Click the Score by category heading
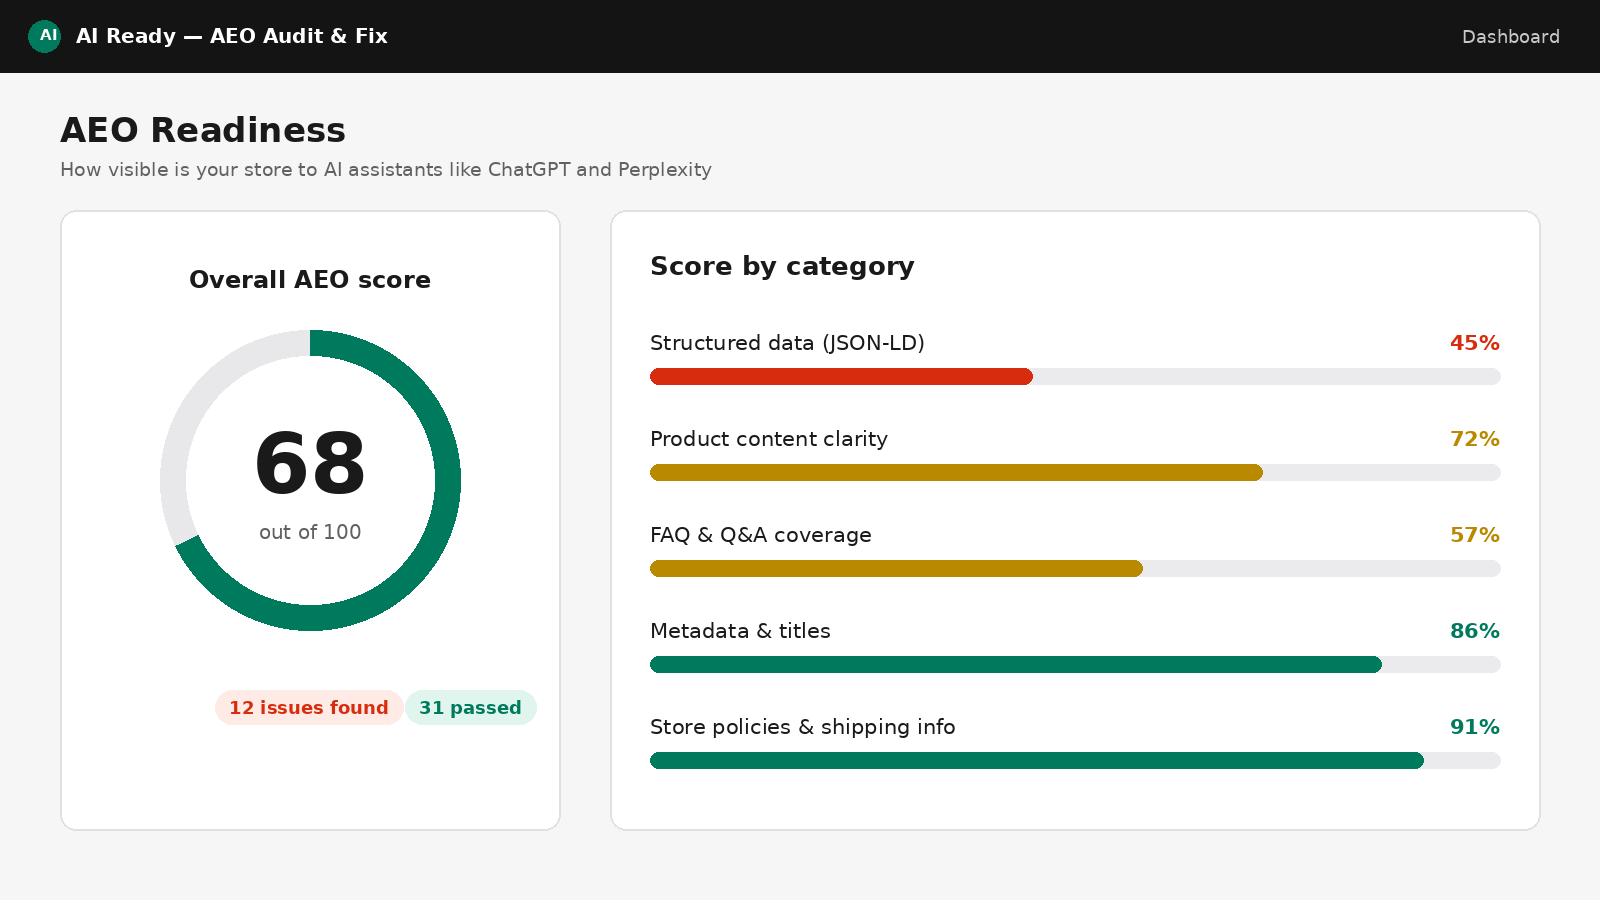This screenshot has width=1600, height=900. coord(782,266)
